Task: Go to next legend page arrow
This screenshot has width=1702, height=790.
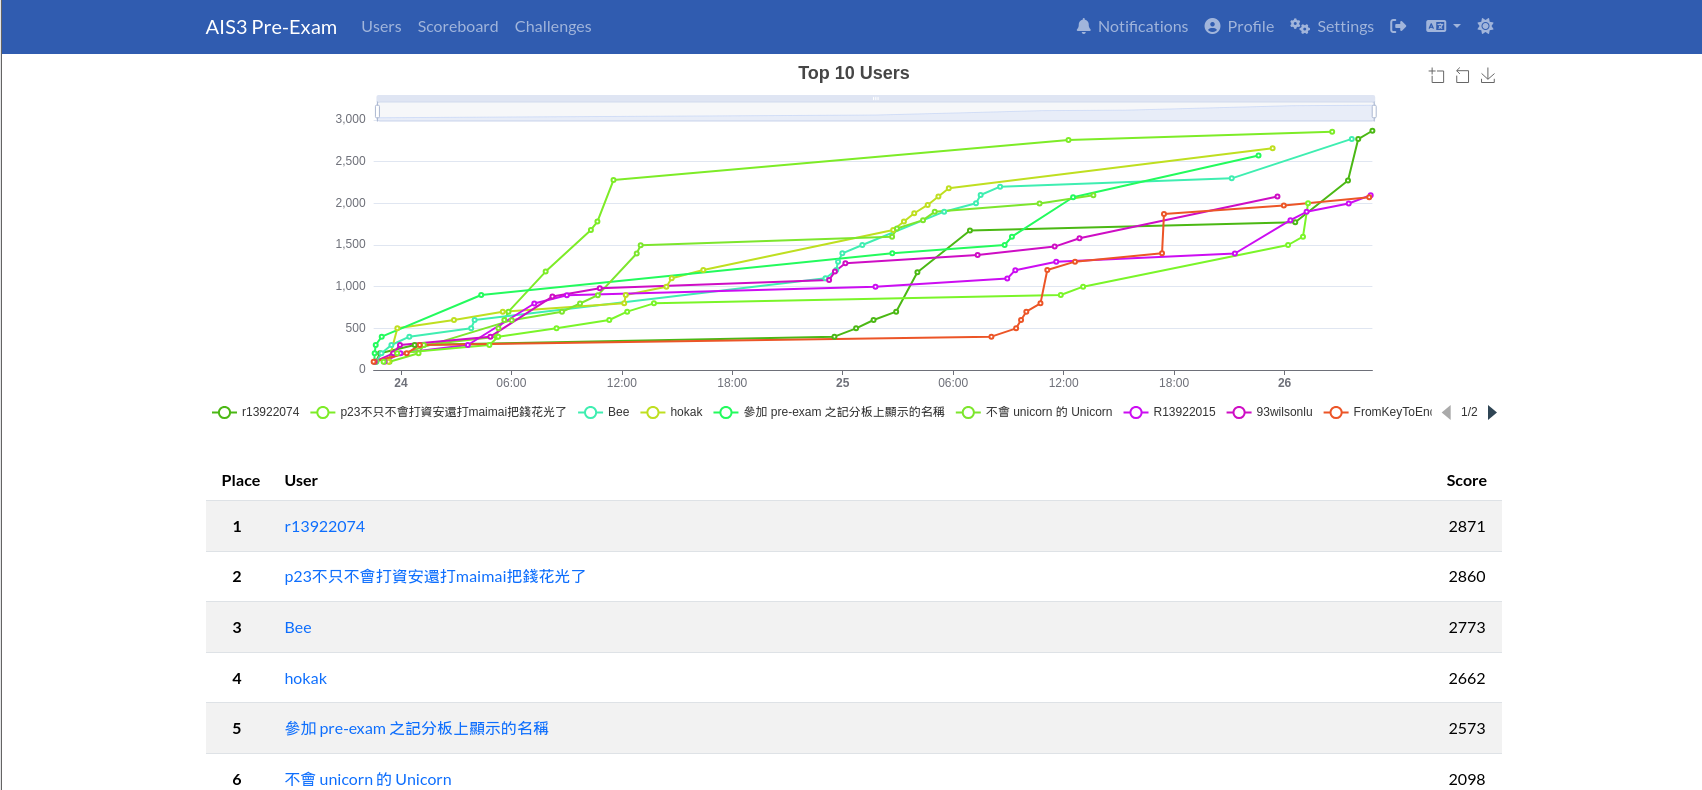Action: click(x=1492, y=412)
